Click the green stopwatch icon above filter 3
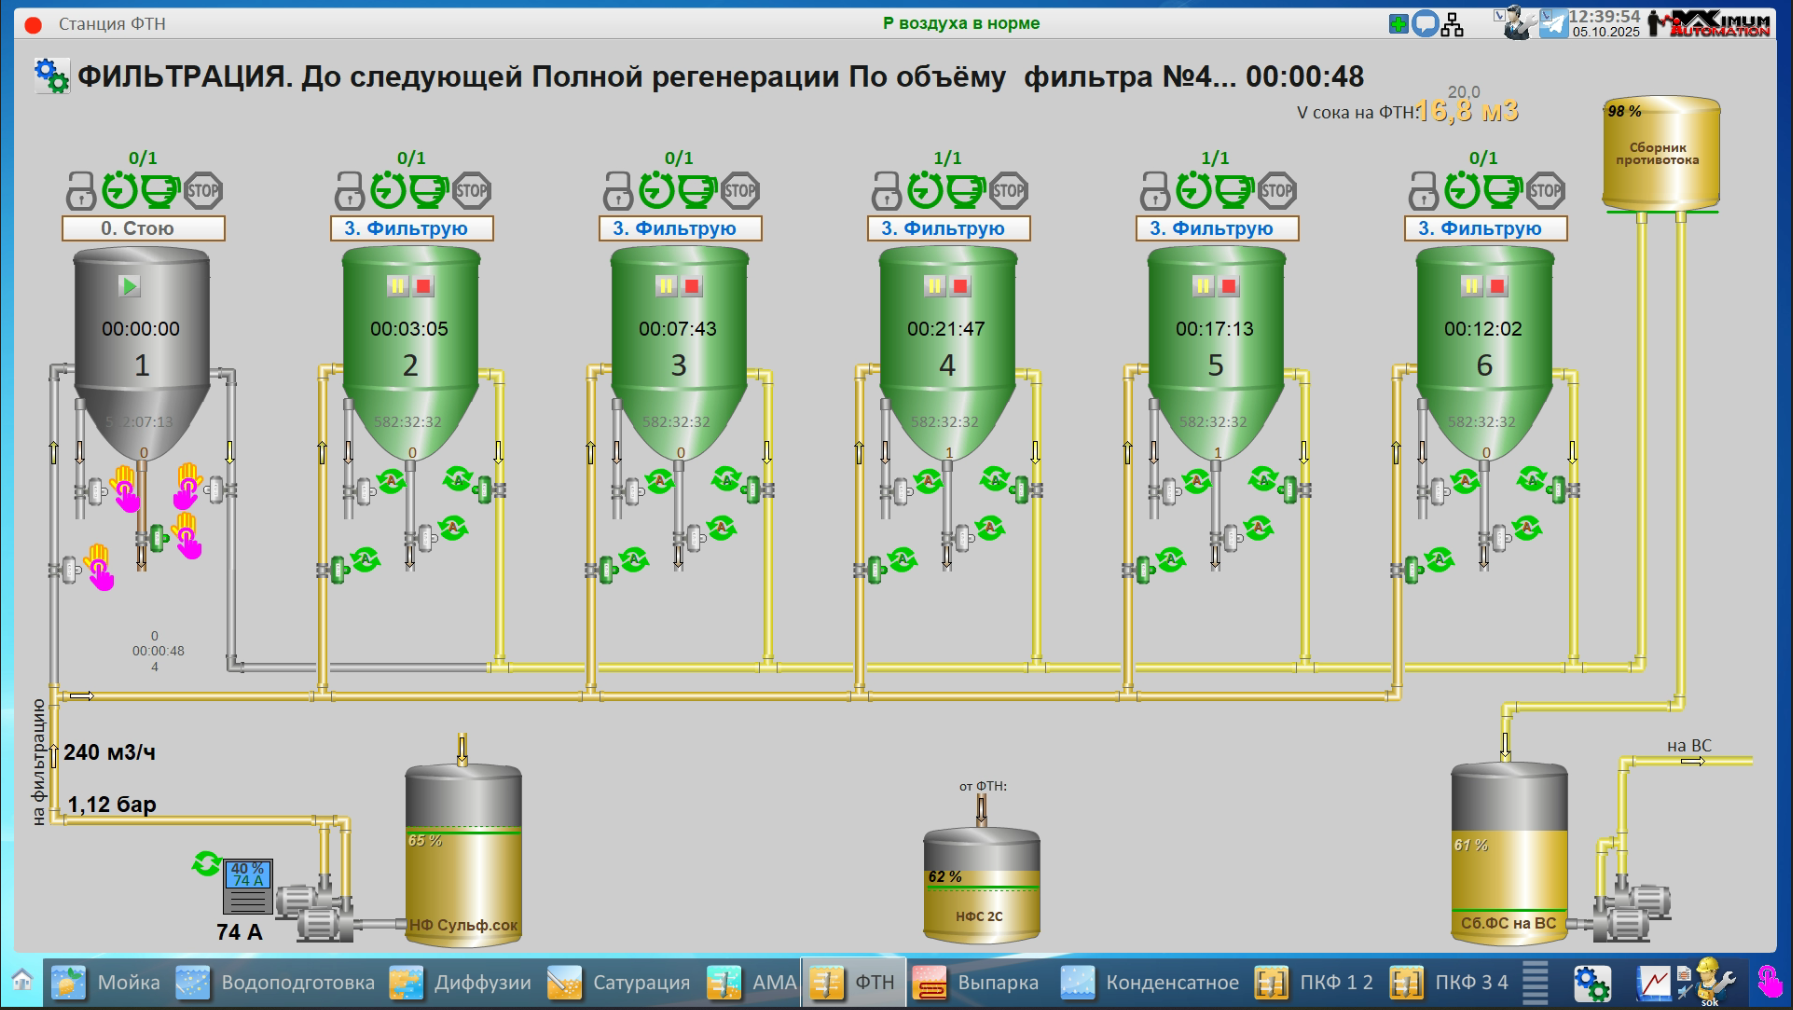Viewport: 1793px width, 1010px height. (656, 190)
